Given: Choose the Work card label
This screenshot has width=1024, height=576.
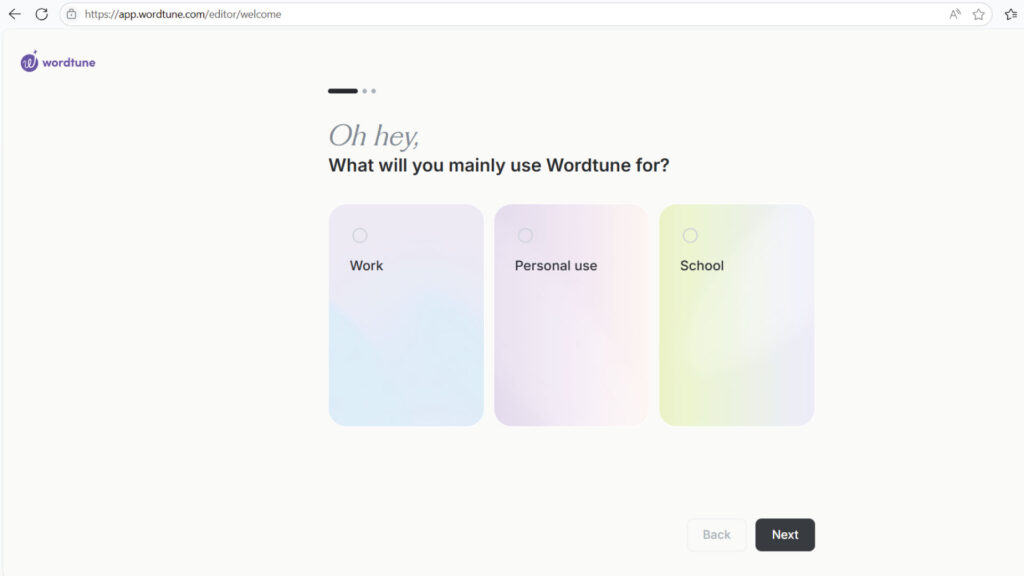Looking at the screenshot, I should coord(366,266).
